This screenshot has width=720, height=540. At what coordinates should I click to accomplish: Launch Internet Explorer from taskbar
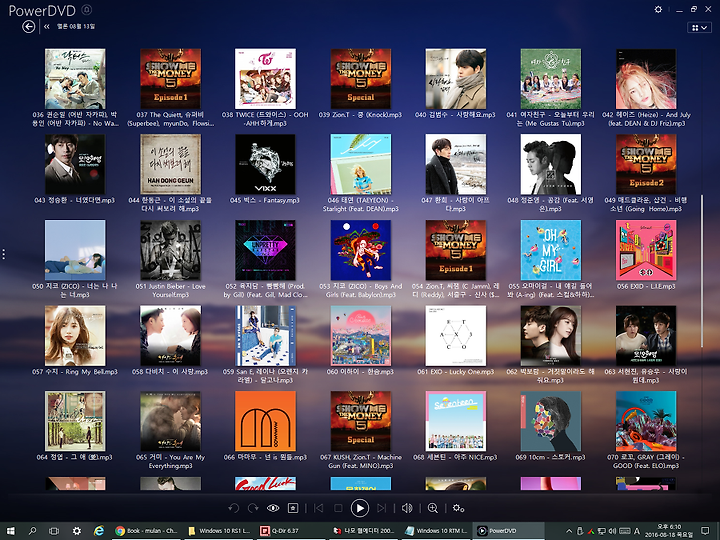tap(98, 531)
